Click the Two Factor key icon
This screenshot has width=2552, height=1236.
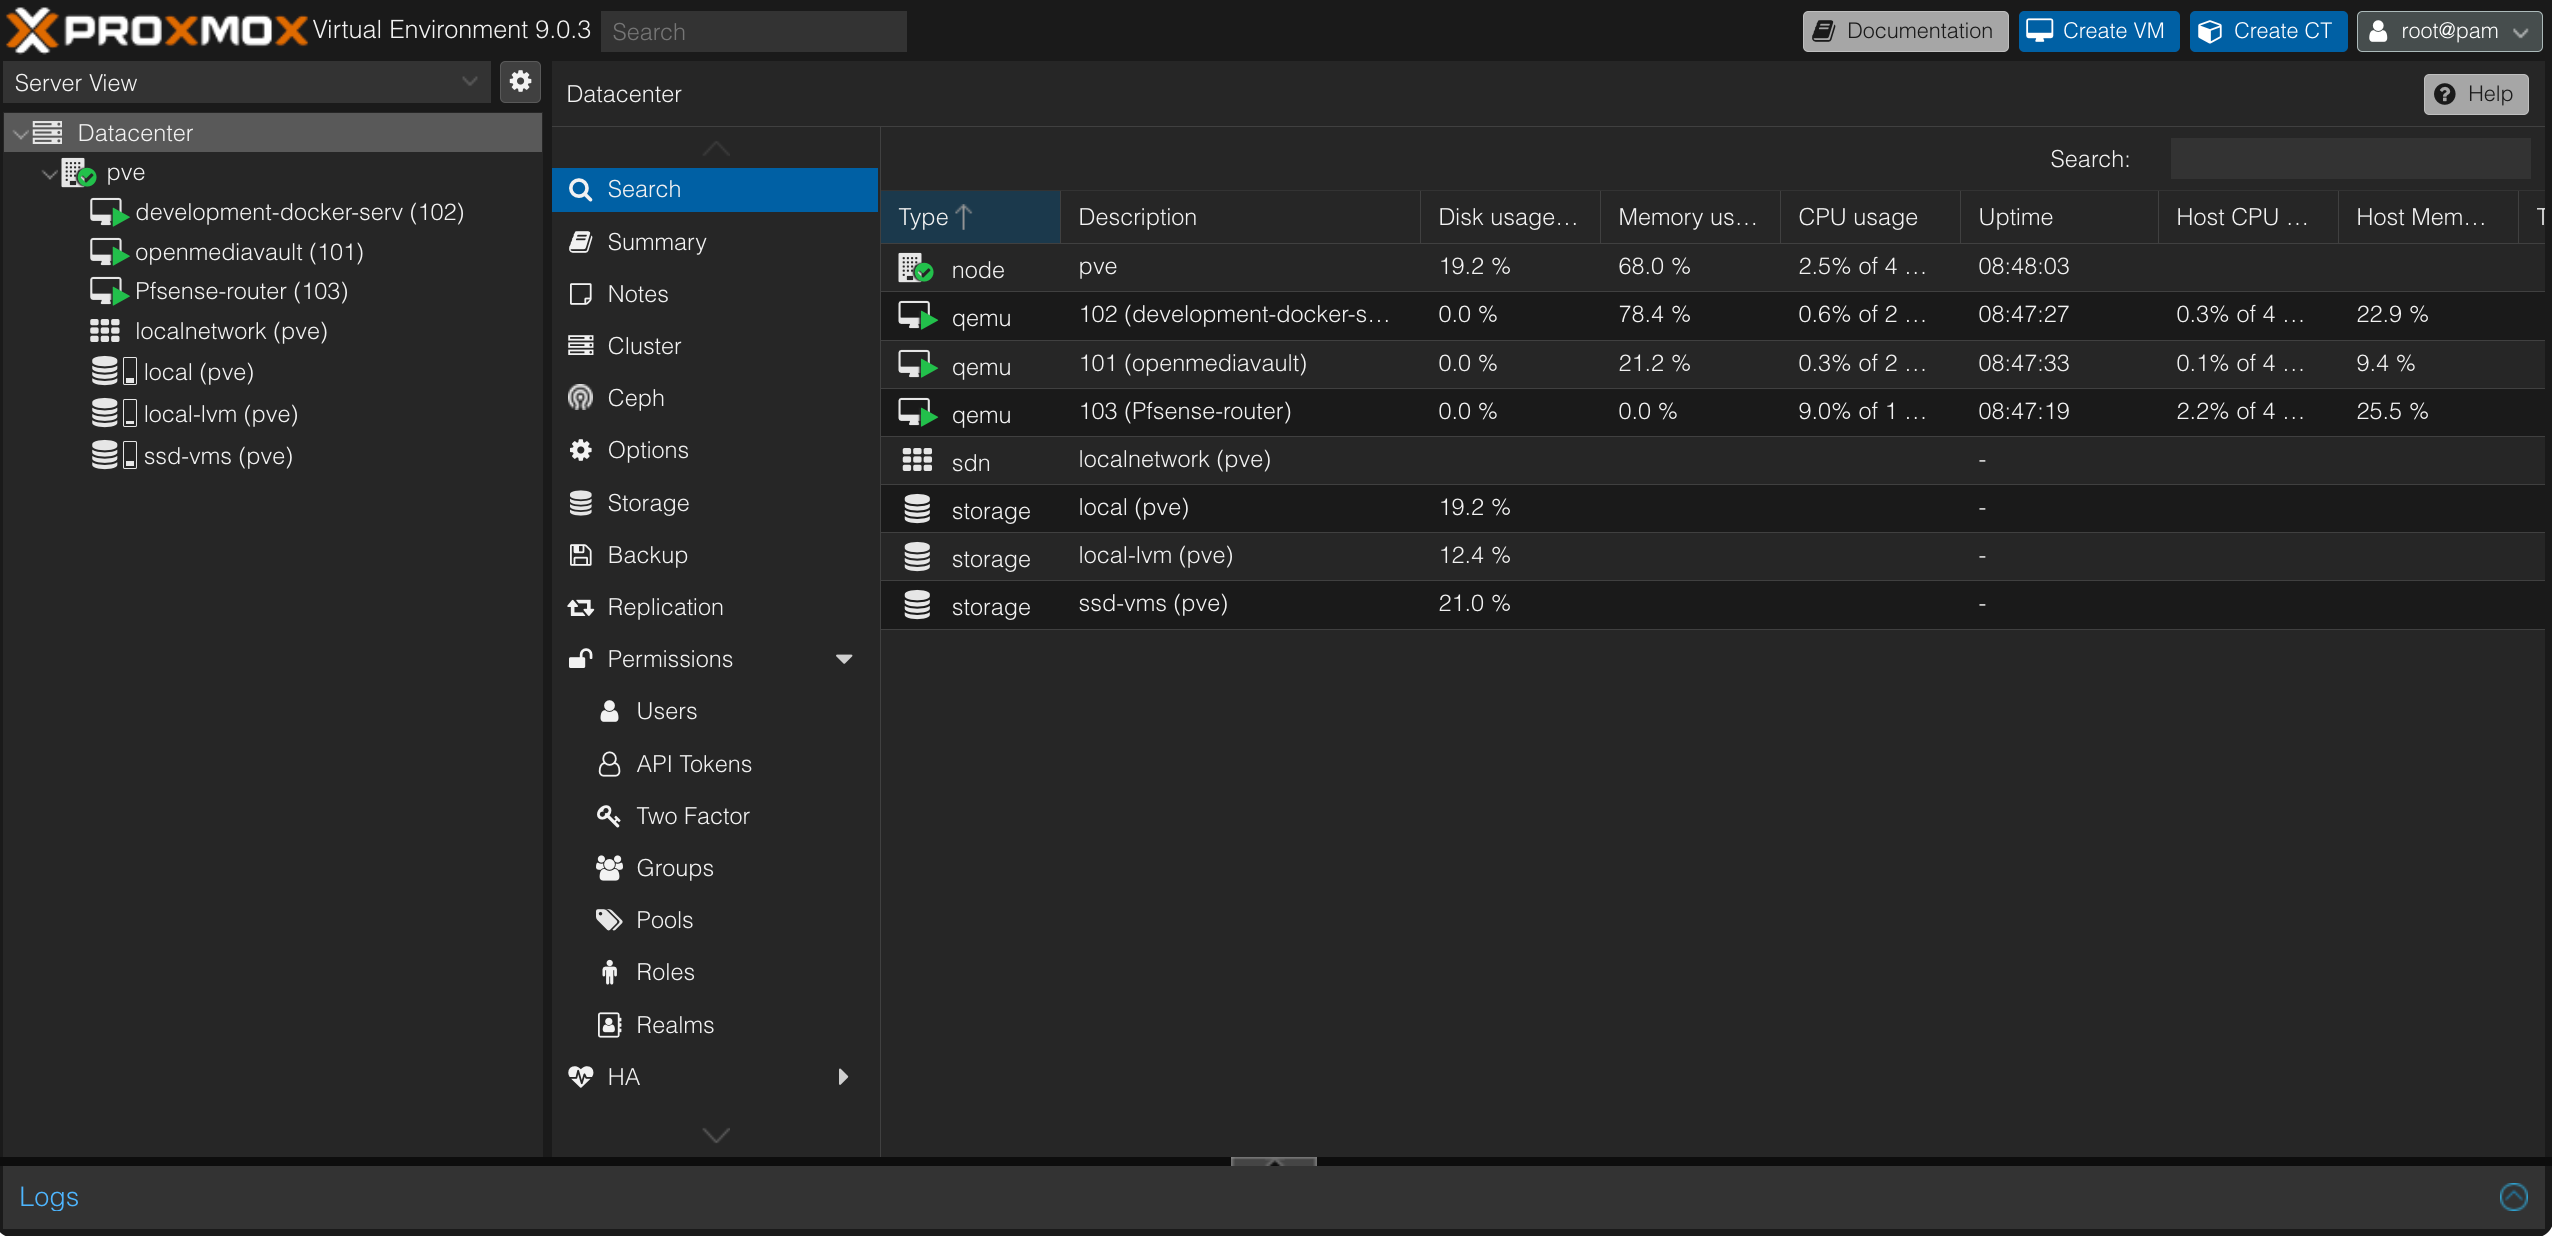pyautogui.click(x=608, y=816)
